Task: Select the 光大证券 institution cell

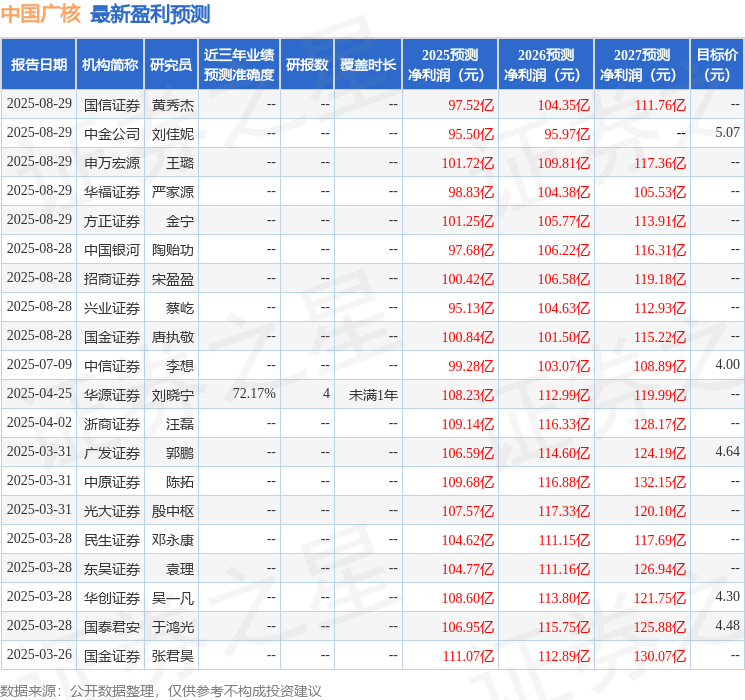Action: (112, 510)
